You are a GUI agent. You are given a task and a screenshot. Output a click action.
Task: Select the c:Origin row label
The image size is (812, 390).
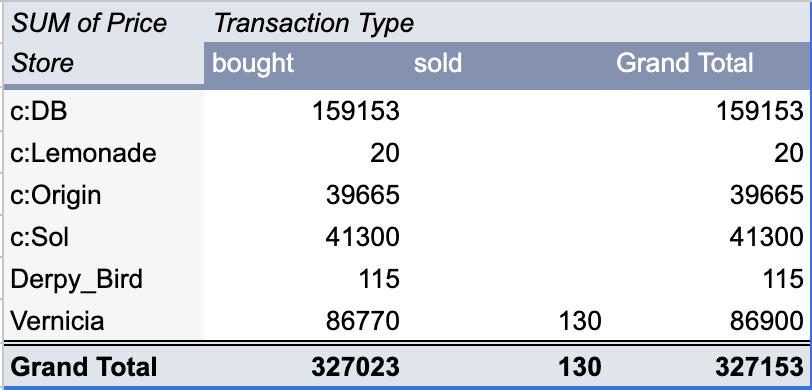point(55,196)
